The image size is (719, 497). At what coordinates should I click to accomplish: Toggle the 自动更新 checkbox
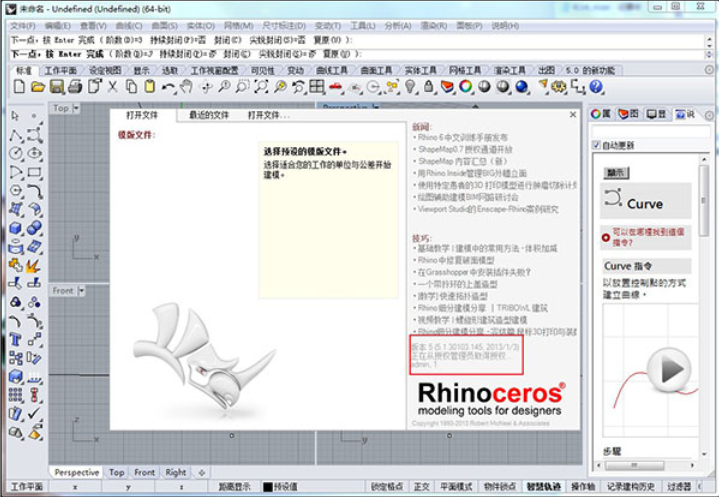tap(597, 146)
